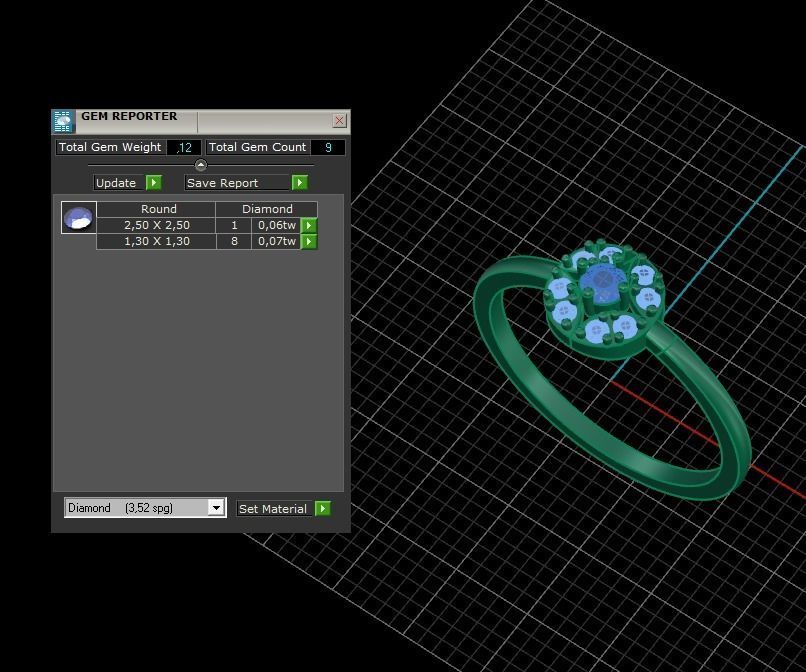The height and width of the screenshot is (672, 806).
Task: Click the Set Material green arrow
Action: 323,508
